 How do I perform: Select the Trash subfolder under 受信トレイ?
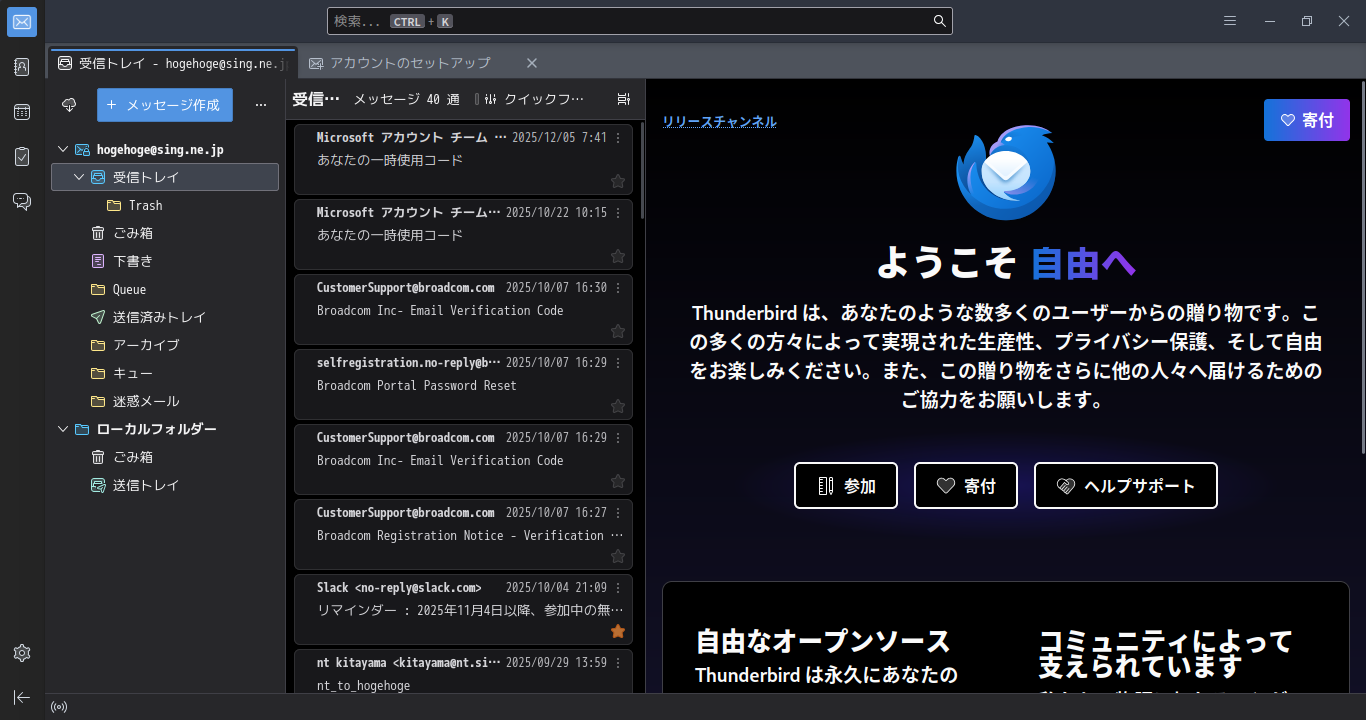pos(165,205)
